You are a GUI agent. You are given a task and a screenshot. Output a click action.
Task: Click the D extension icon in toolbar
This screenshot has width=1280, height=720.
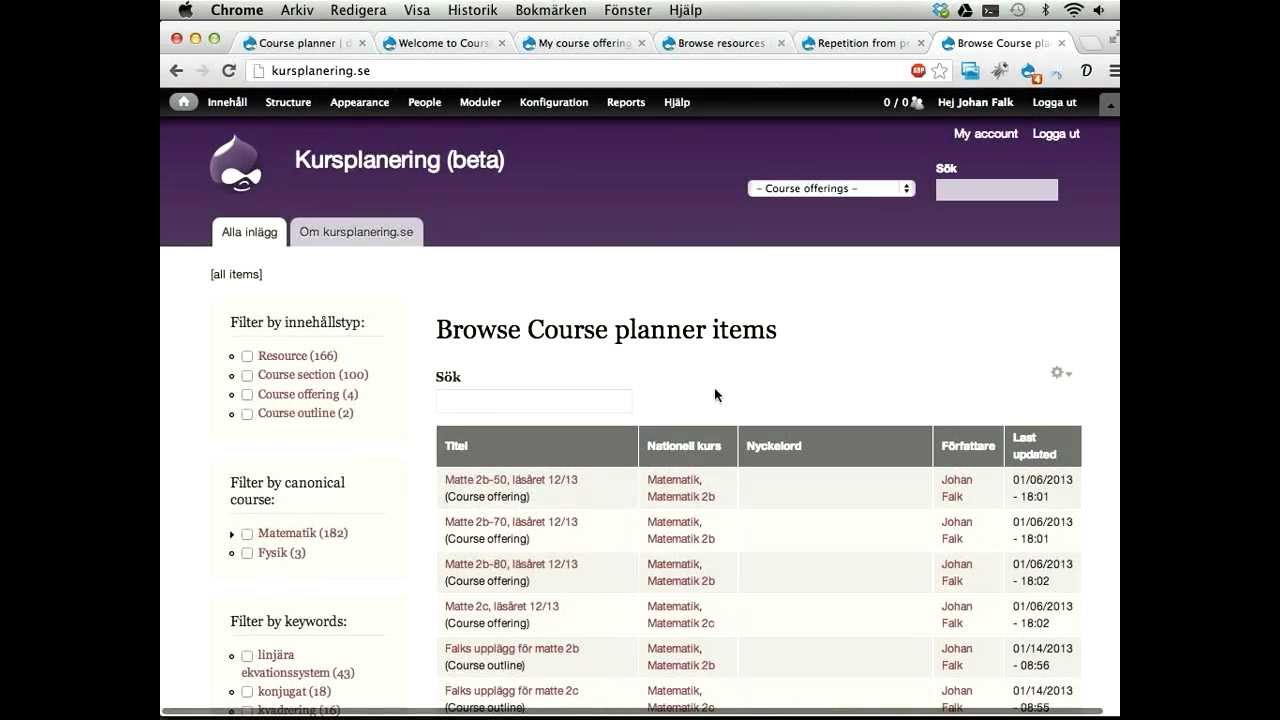(x=1086, y=71)
